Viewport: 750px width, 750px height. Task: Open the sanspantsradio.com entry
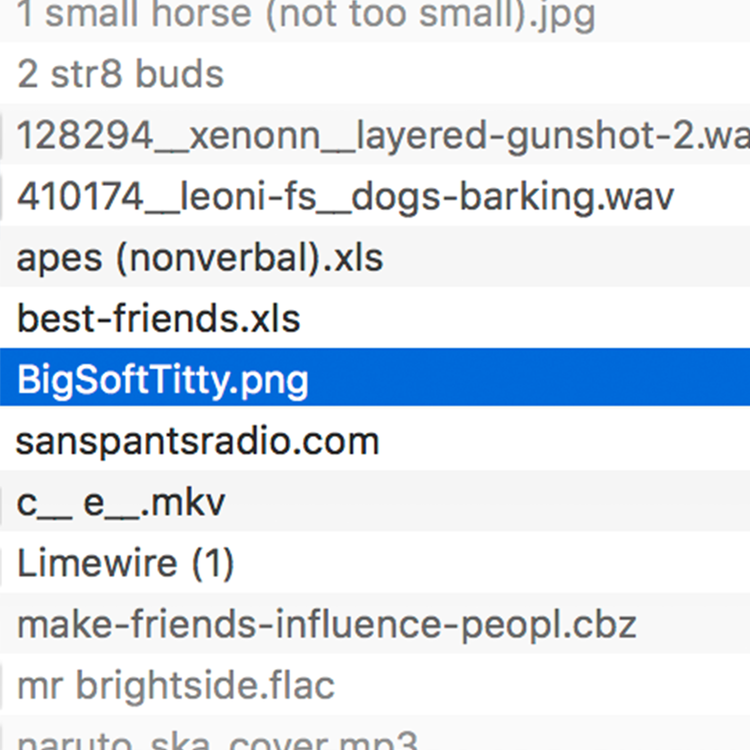pos(198,441)
